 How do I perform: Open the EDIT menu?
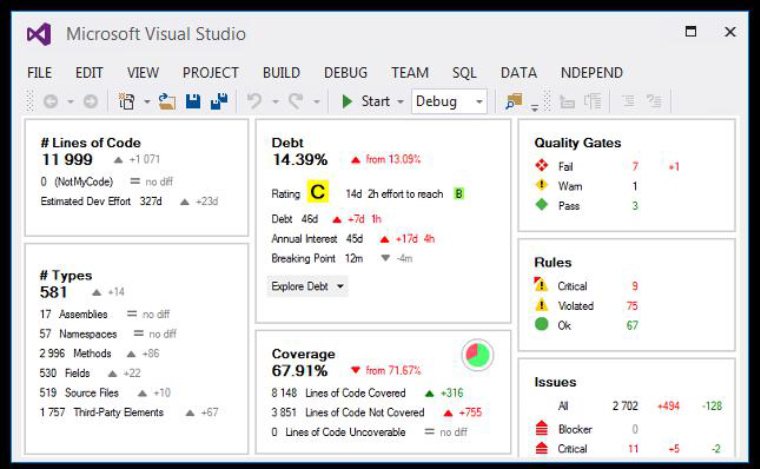[89, 73]
